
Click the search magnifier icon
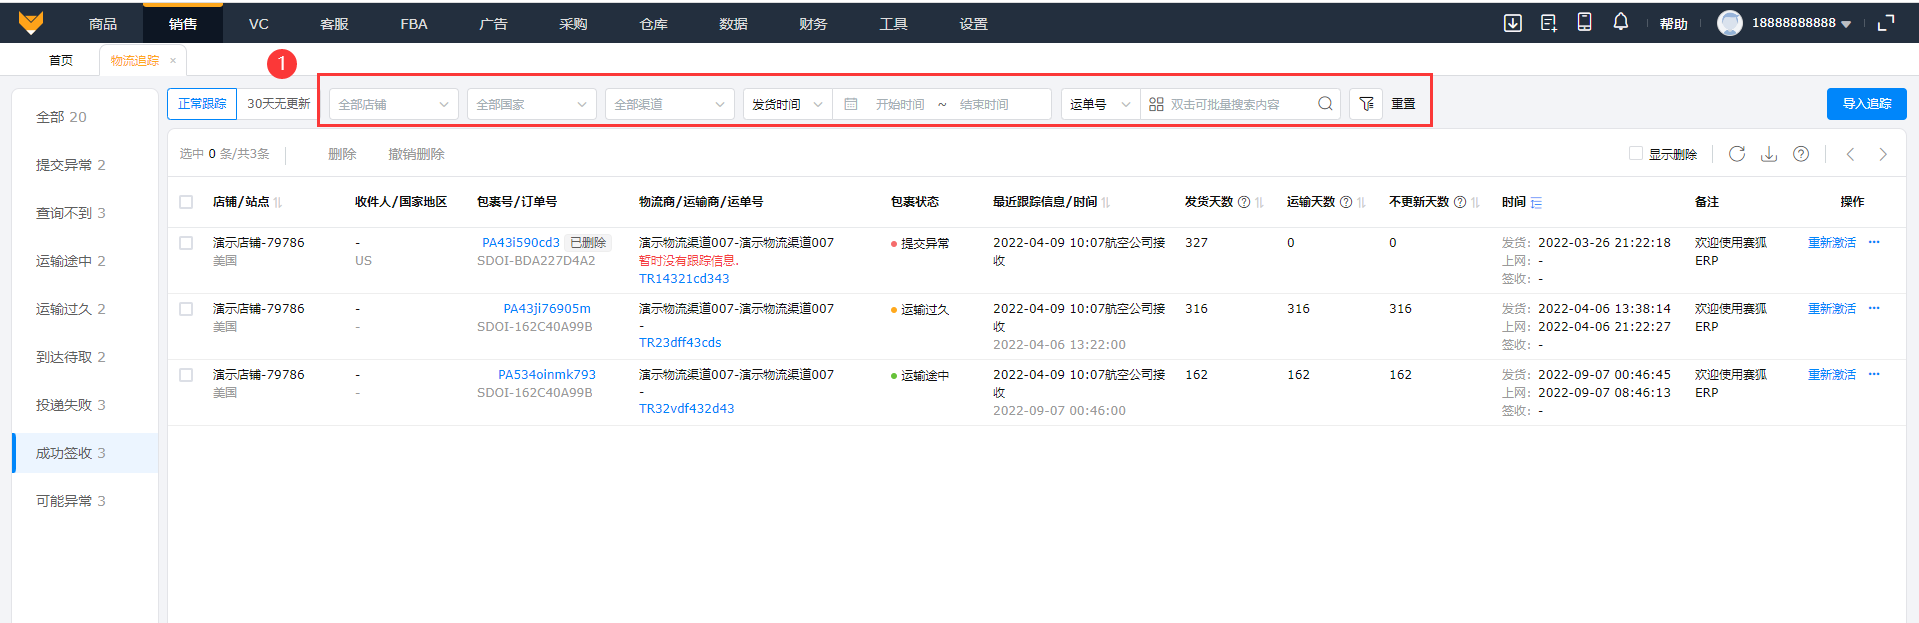1325,104
